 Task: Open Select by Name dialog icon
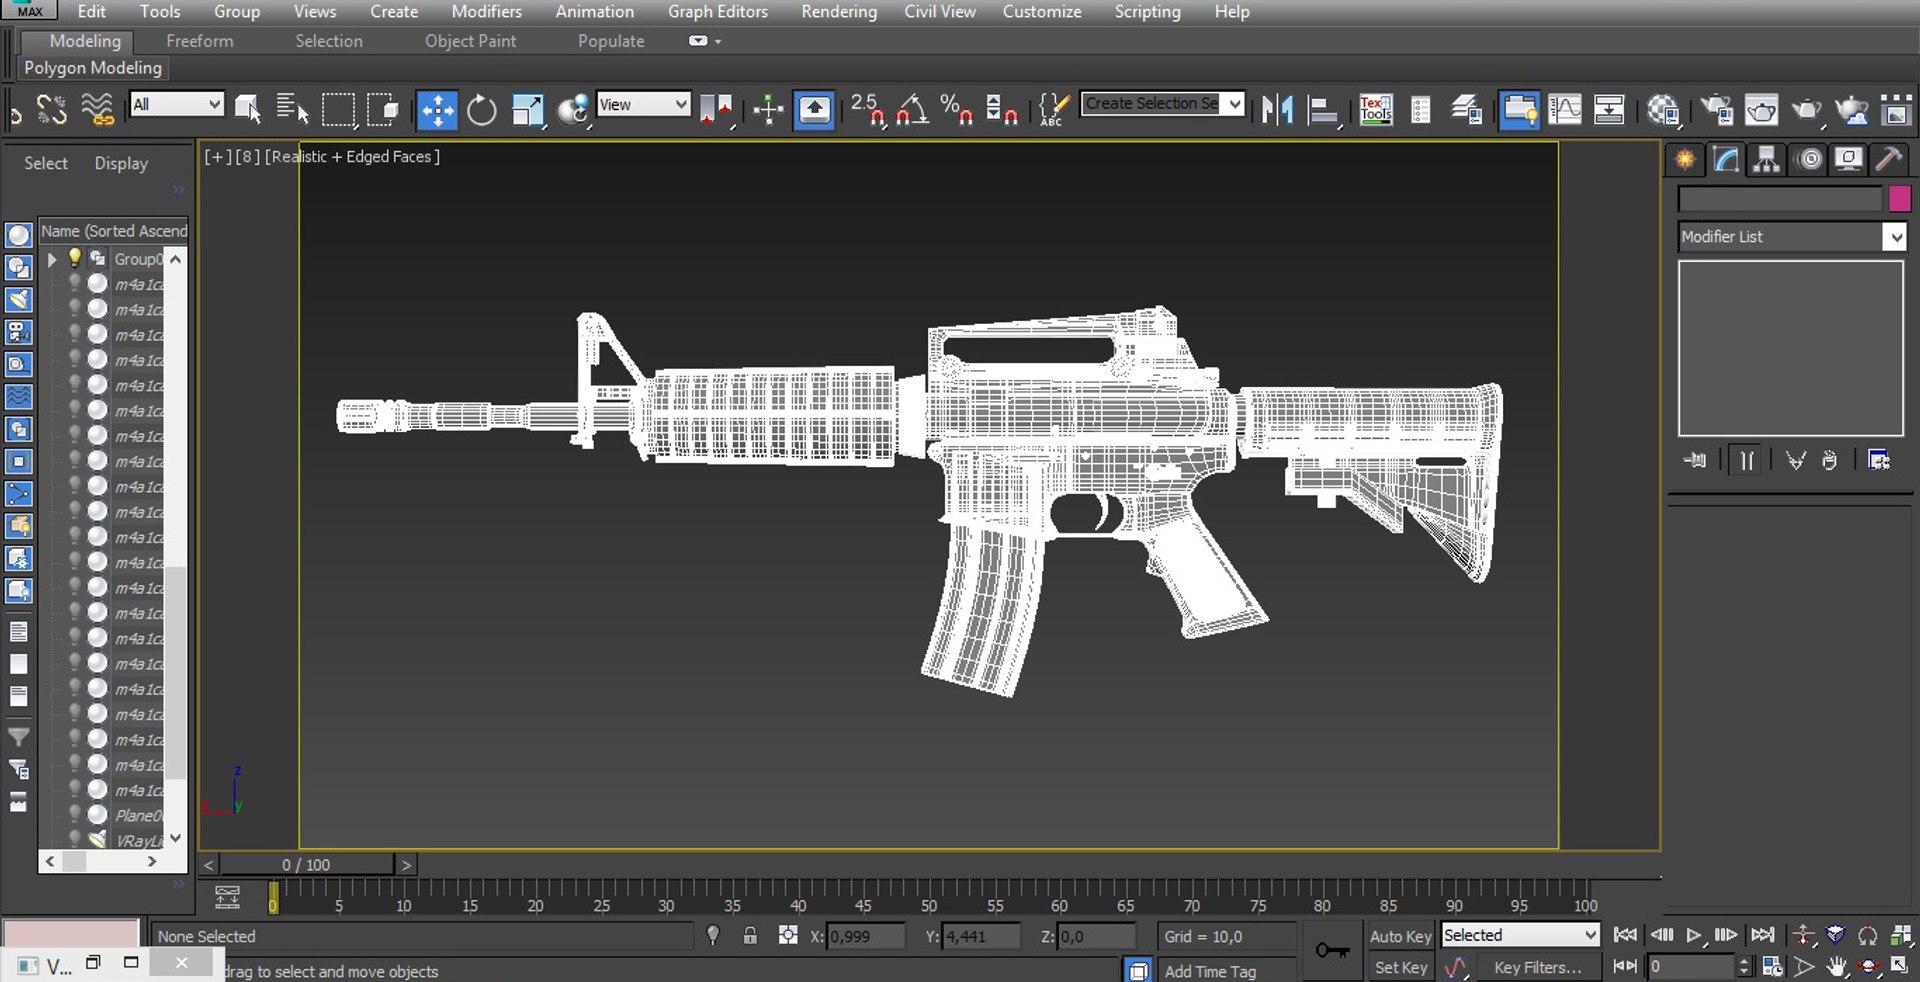coord(292,109)
